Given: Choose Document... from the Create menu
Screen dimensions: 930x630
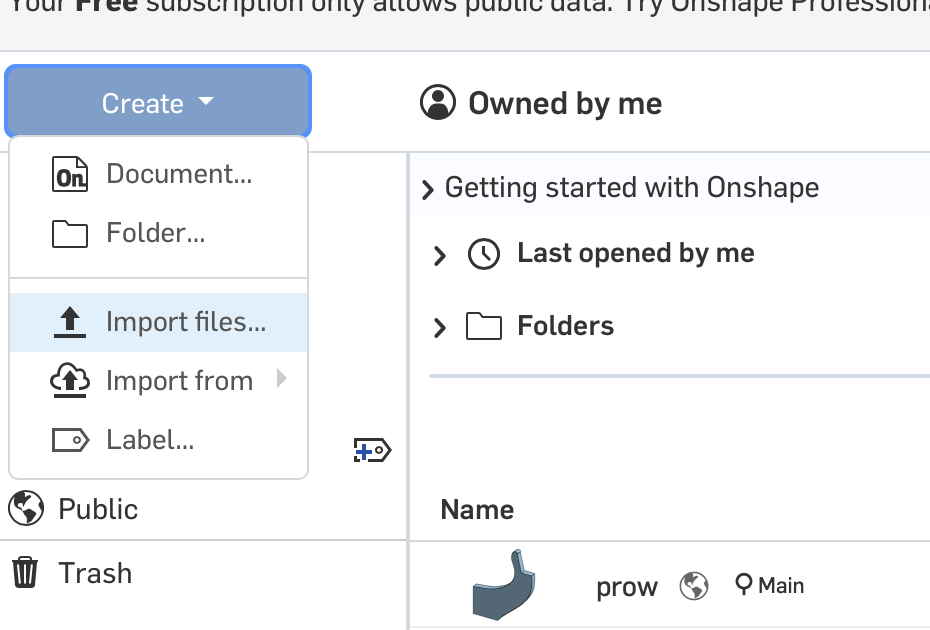Looking at the screenshot, I should coord(178,174).
